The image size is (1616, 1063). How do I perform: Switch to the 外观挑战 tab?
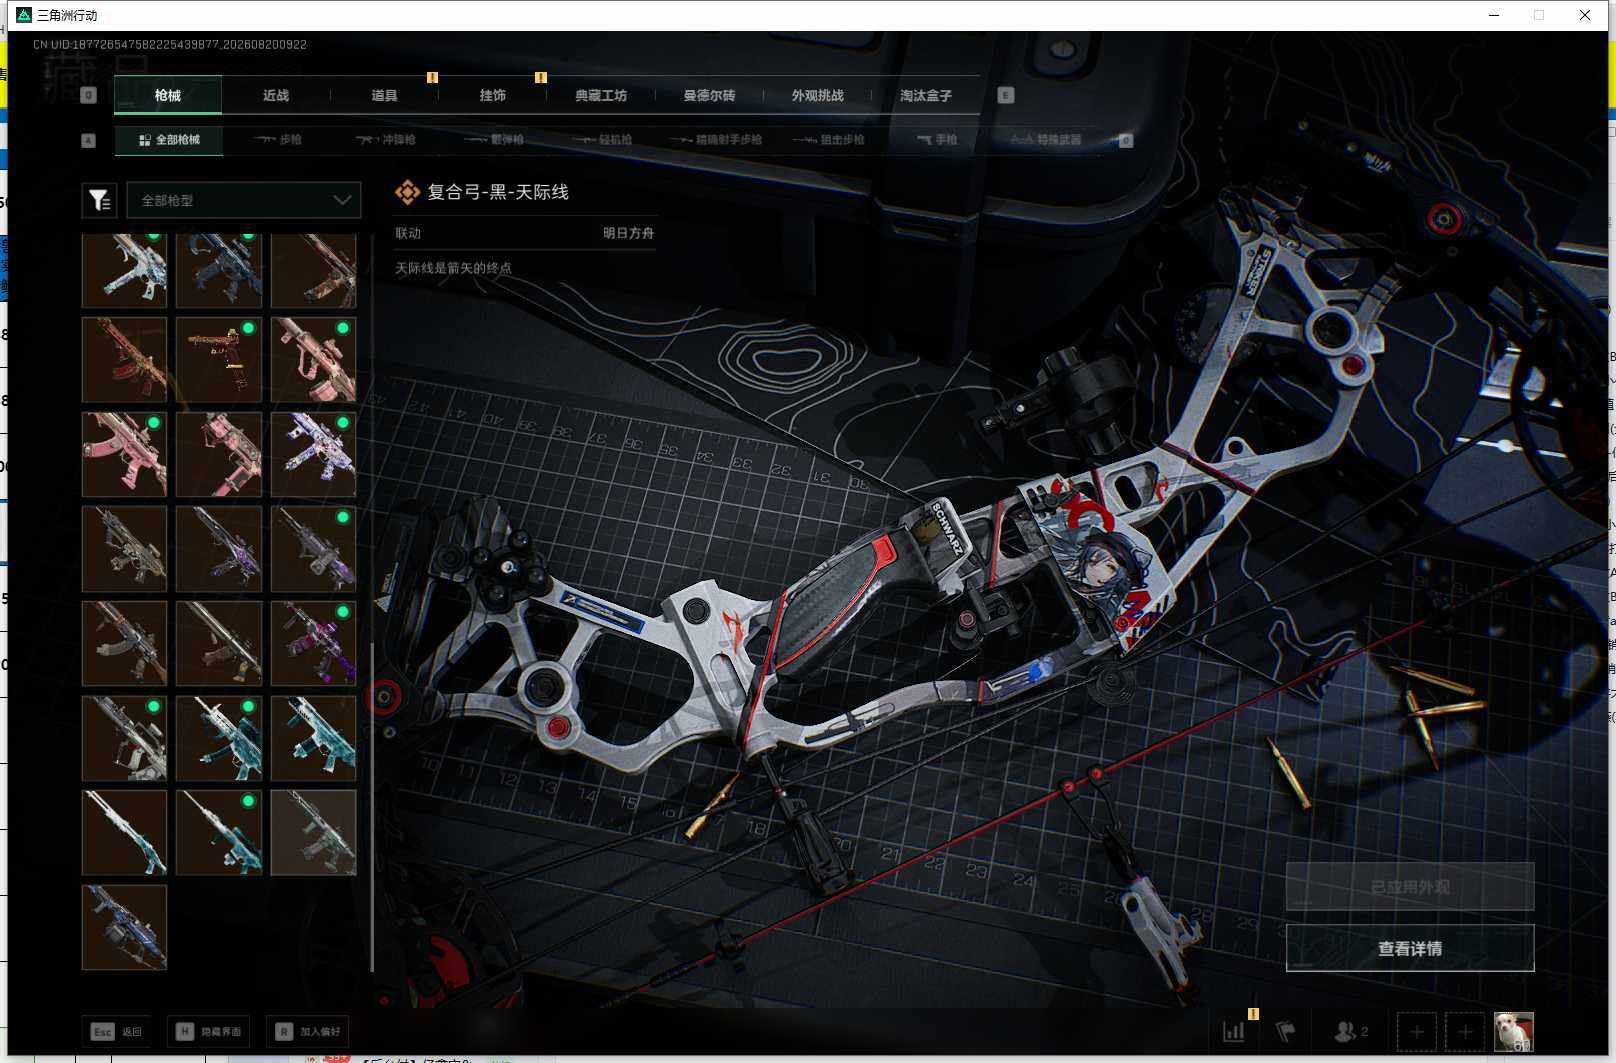pyautogui.click(x=817, y=95)
